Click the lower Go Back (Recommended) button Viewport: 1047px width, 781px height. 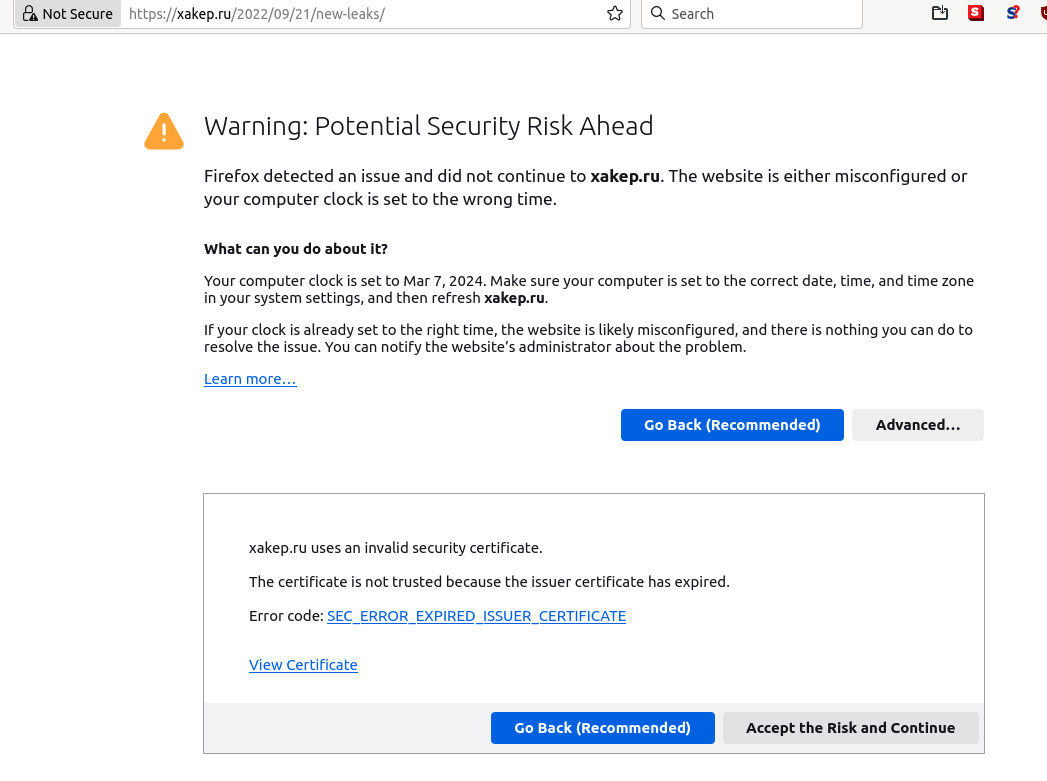602,728
